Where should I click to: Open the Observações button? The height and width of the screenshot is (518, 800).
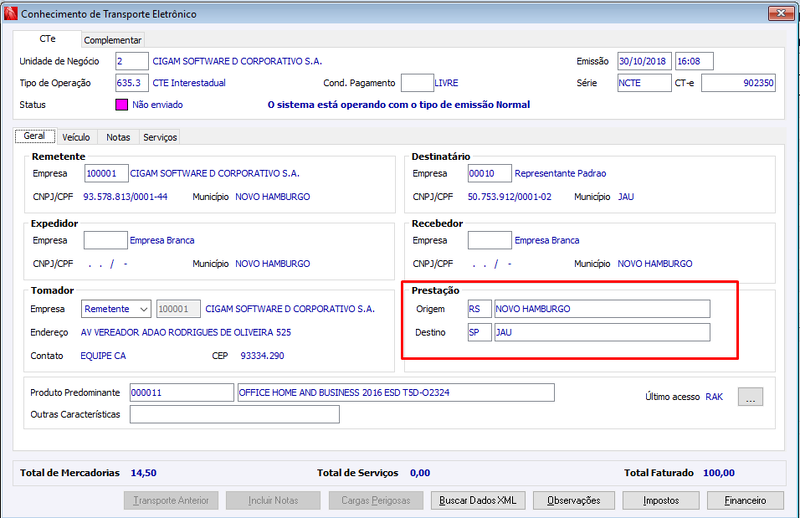click(x=574, y=501)
